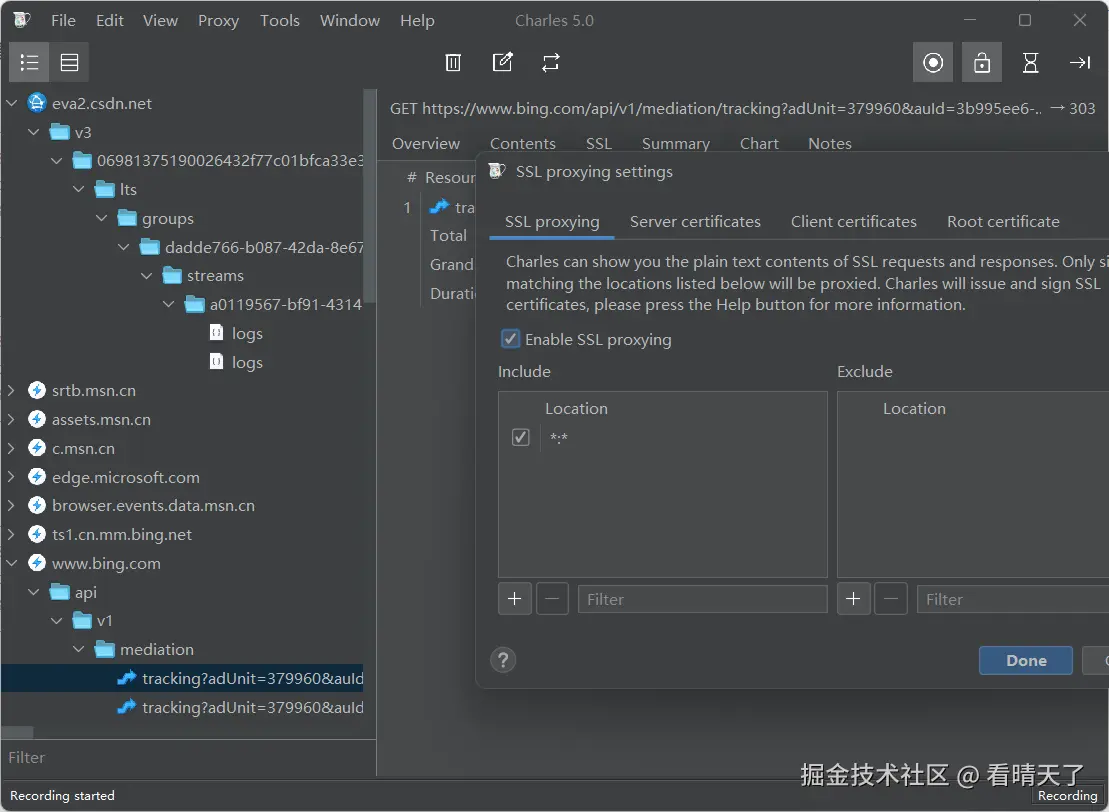The width and height of the screenshot is (1109, 812).
Task: Click the second logs file icon
Action: pyautogui.click(x=216, y=362)
